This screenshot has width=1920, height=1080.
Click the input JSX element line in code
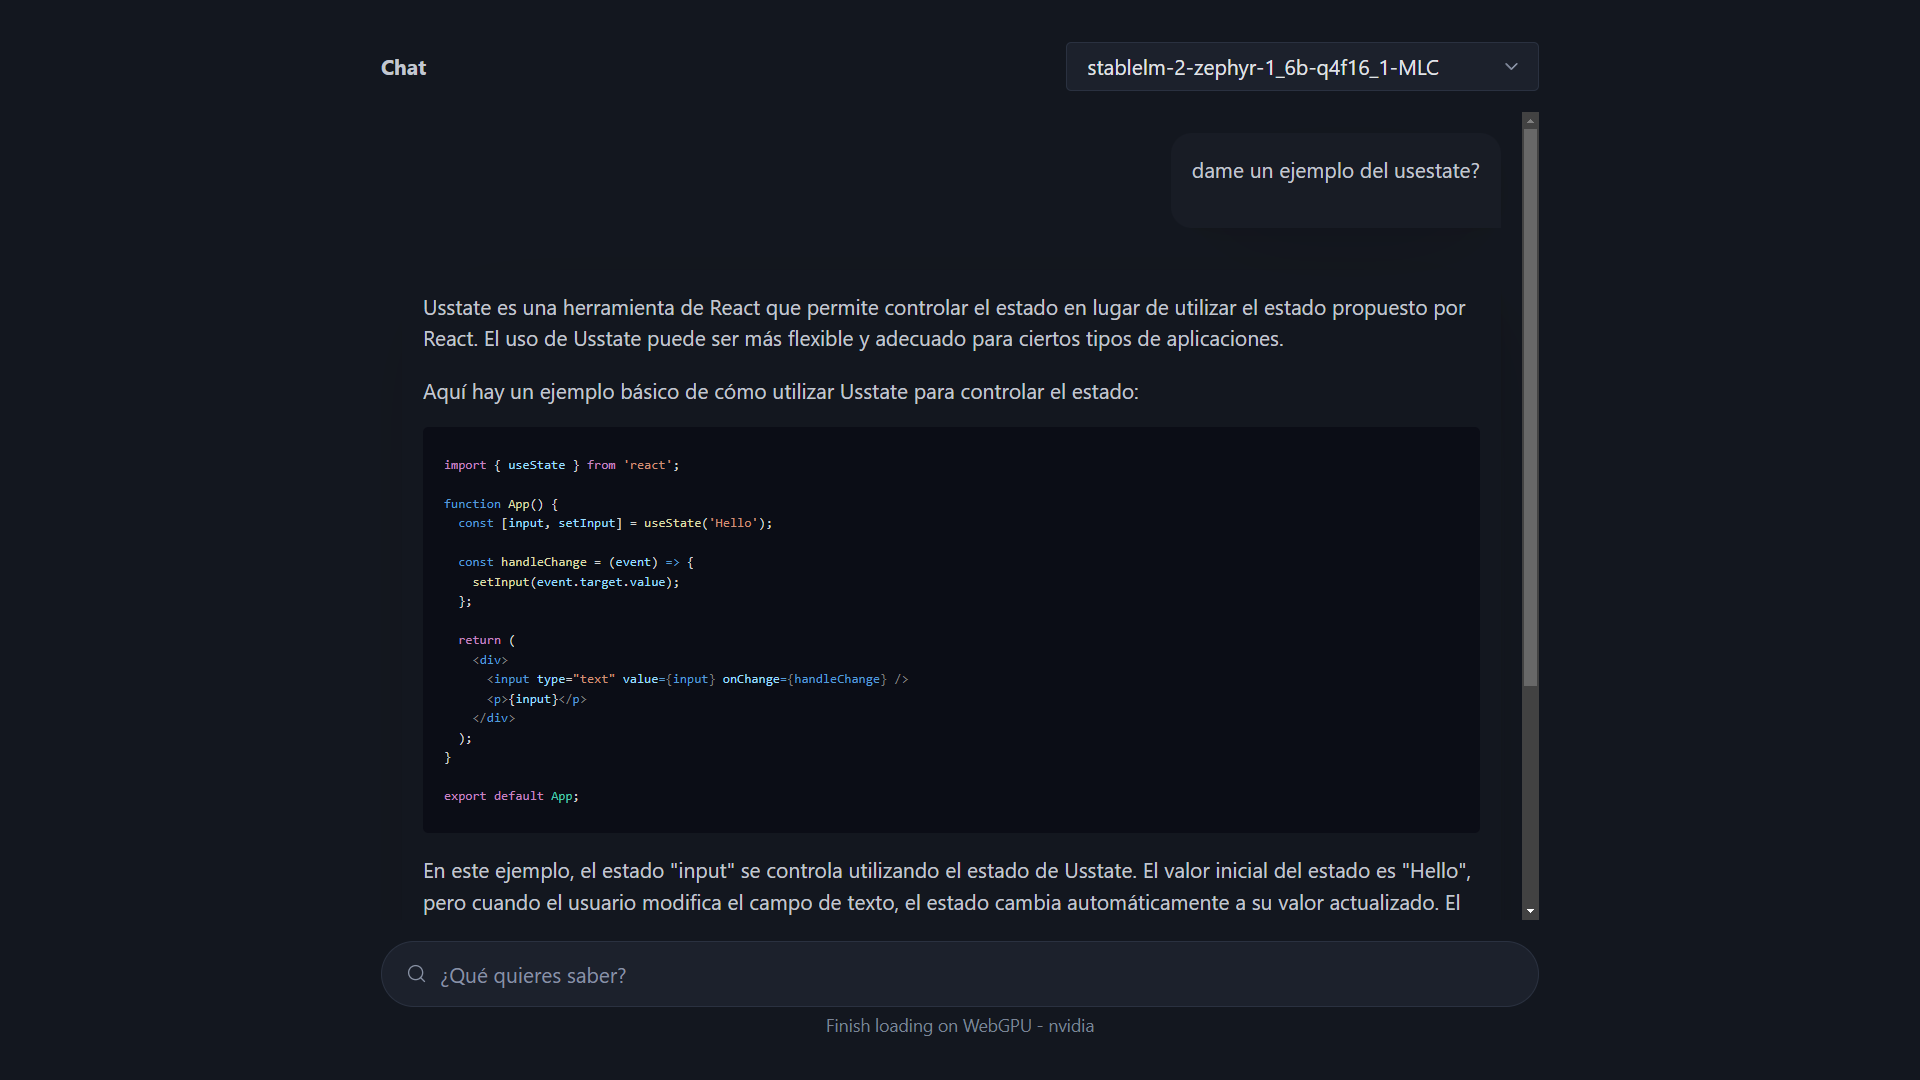point(697,679)
